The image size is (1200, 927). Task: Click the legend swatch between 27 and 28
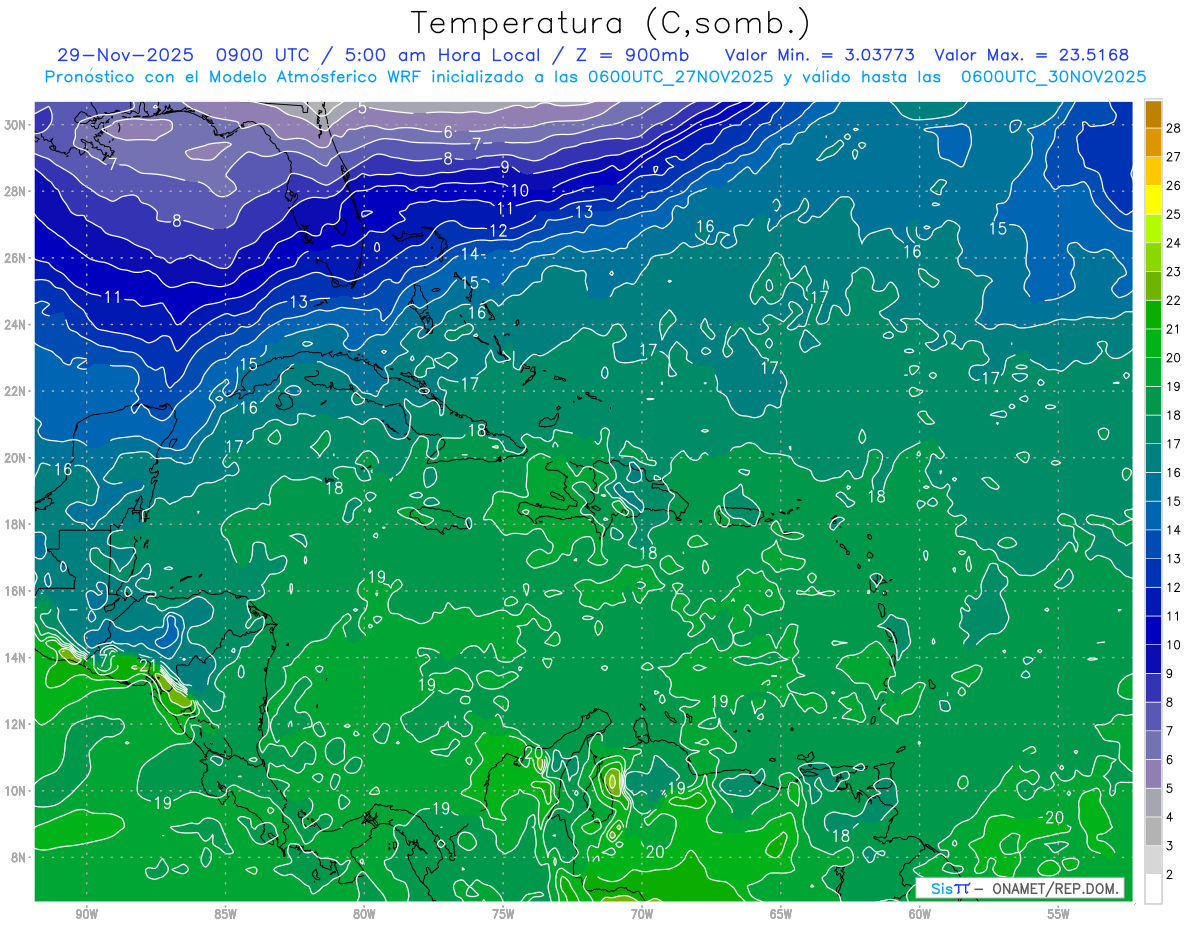(1153, 141)
